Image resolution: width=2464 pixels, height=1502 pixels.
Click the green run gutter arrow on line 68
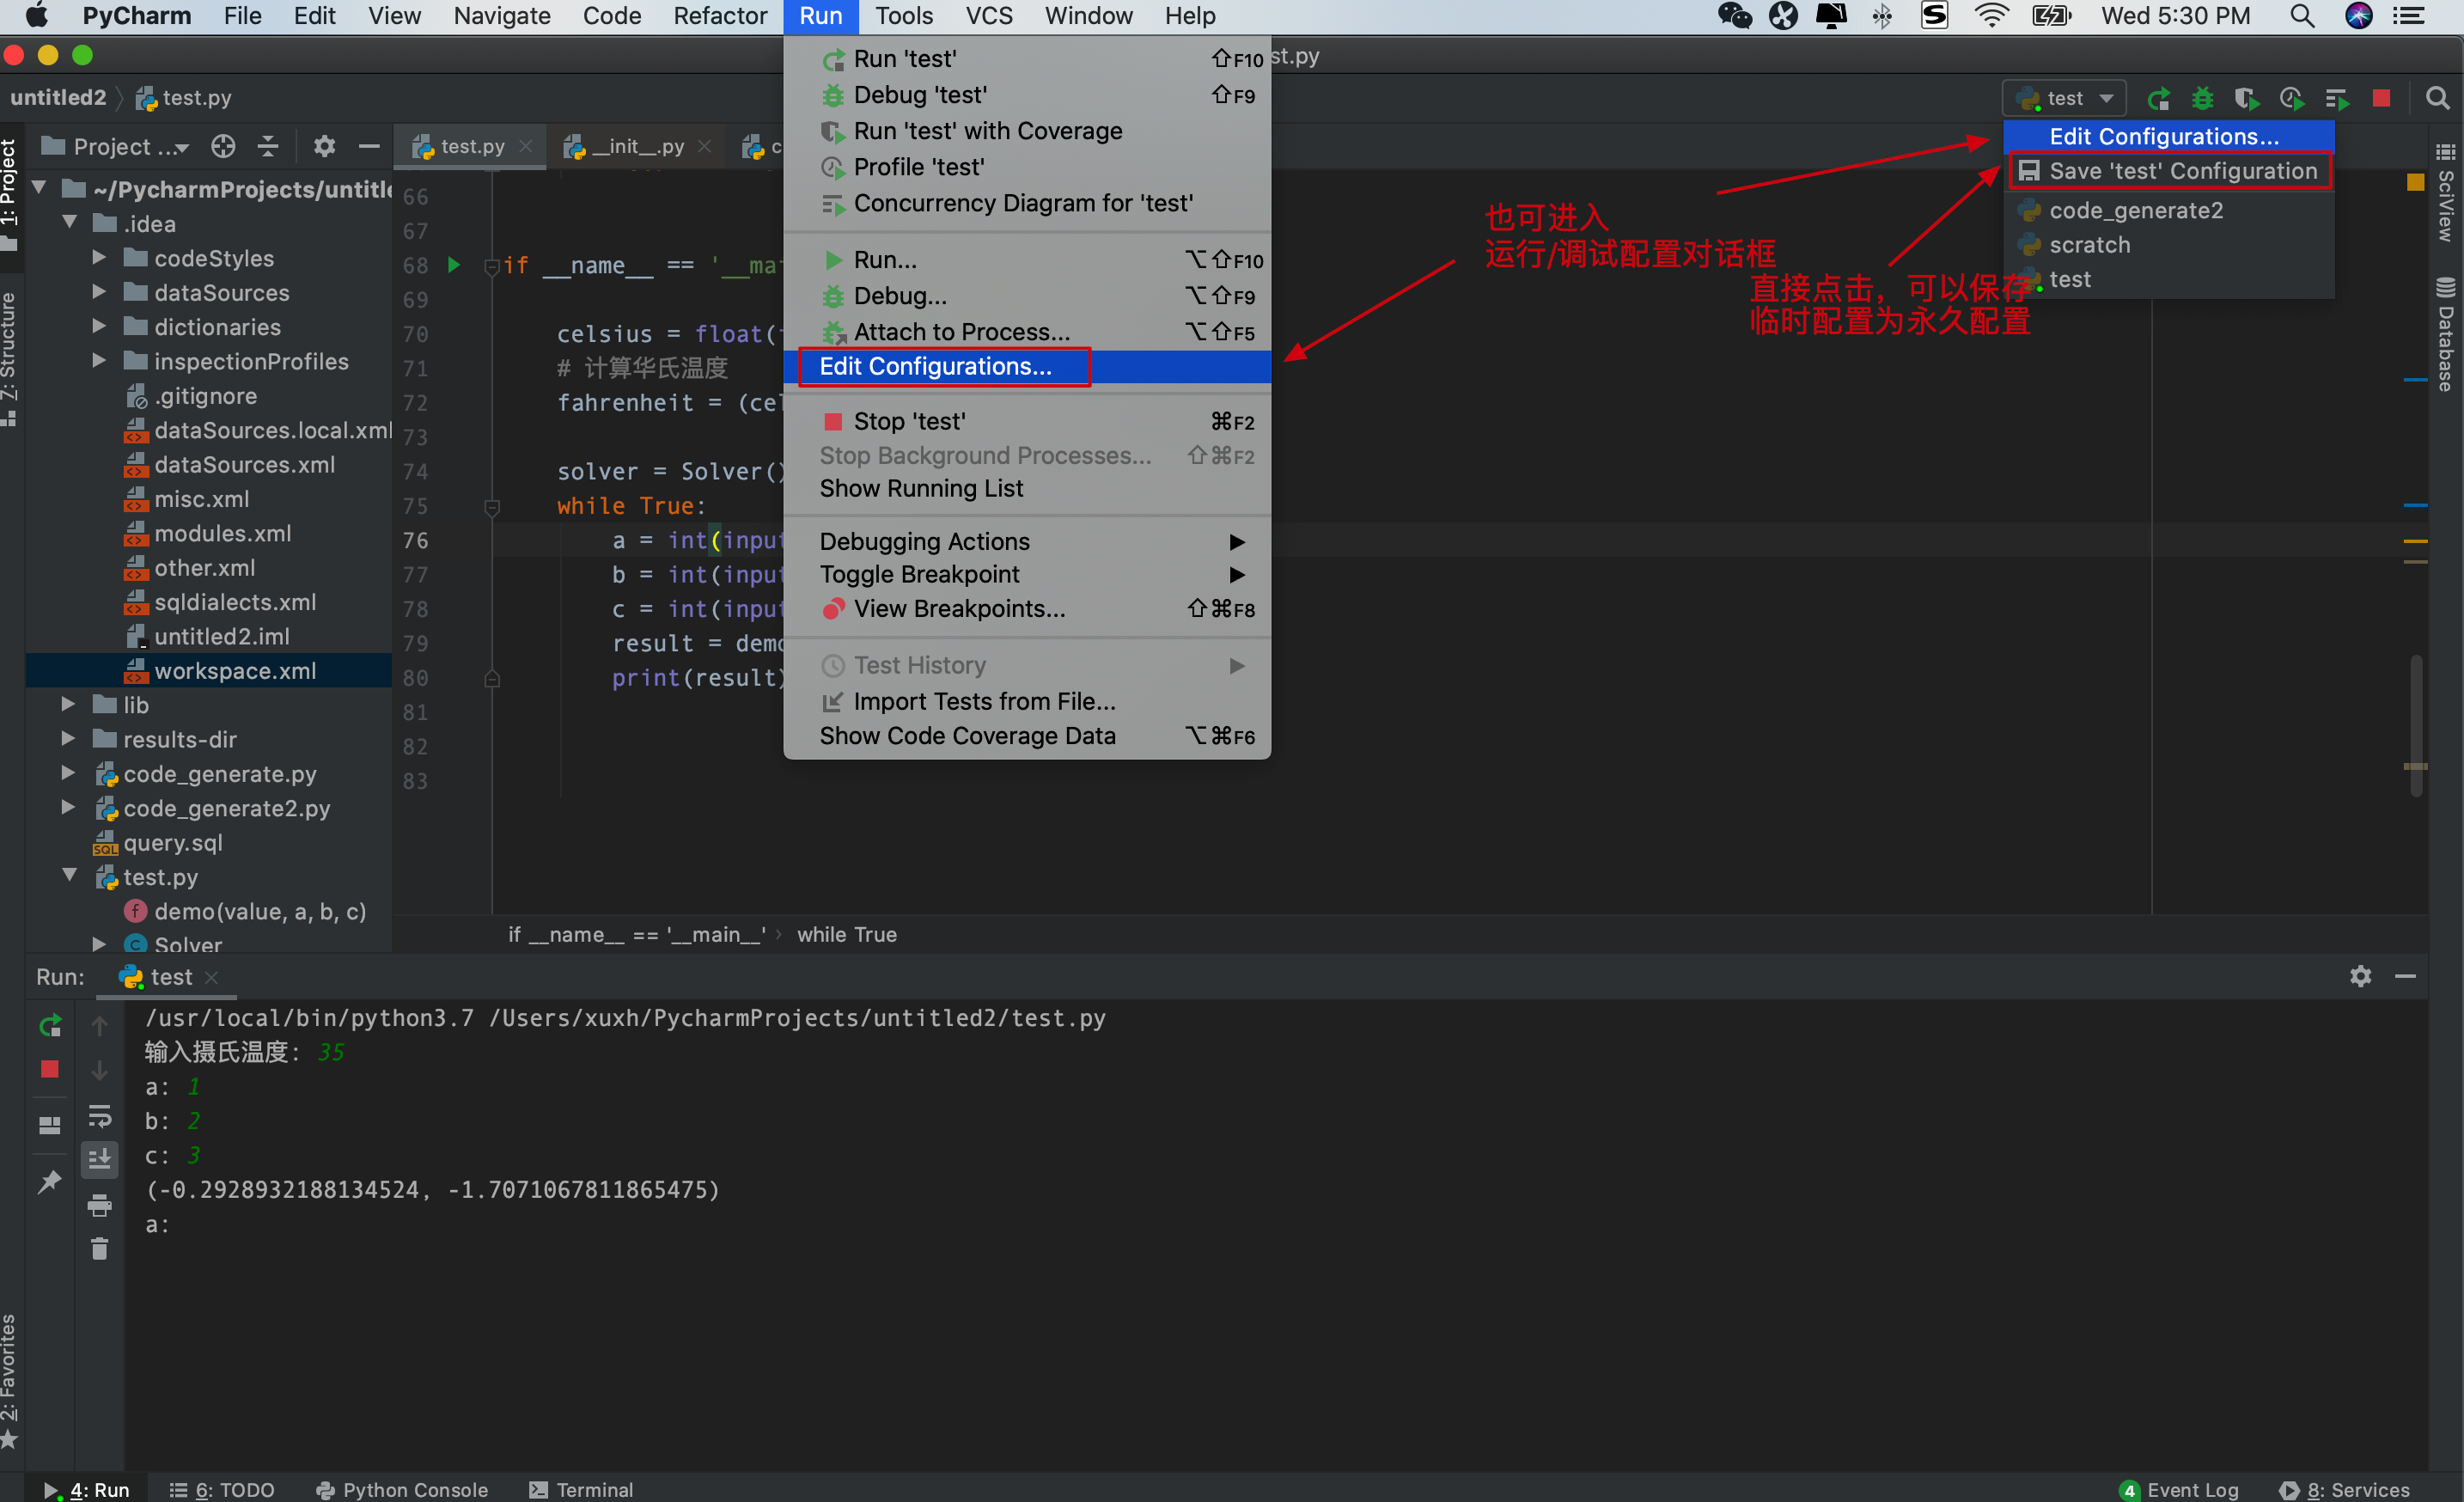[454, 265]
